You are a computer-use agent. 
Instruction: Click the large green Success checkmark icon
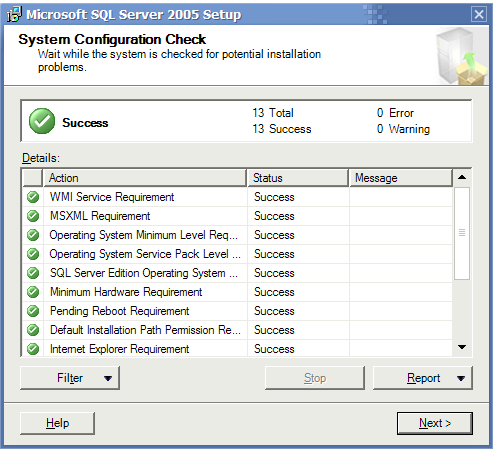[42, 121]
